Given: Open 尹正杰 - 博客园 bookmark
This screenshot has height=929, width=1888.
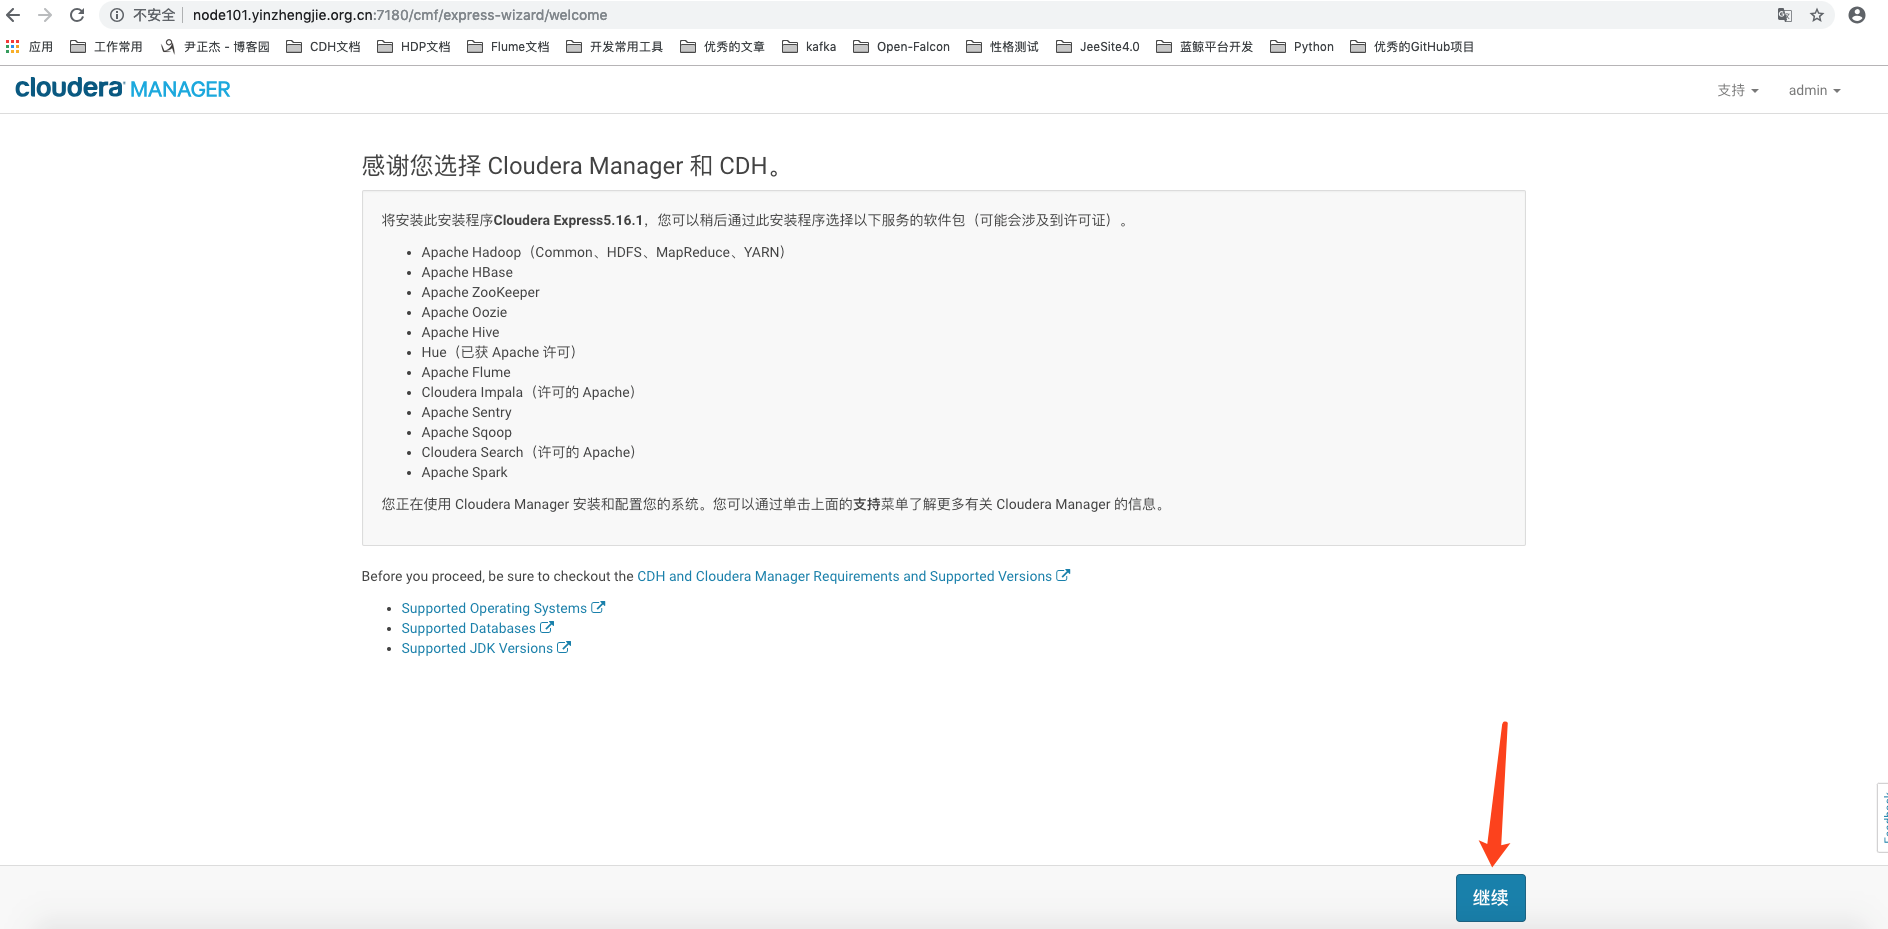Looking at the screenshot, I should (x=215, y=47).
